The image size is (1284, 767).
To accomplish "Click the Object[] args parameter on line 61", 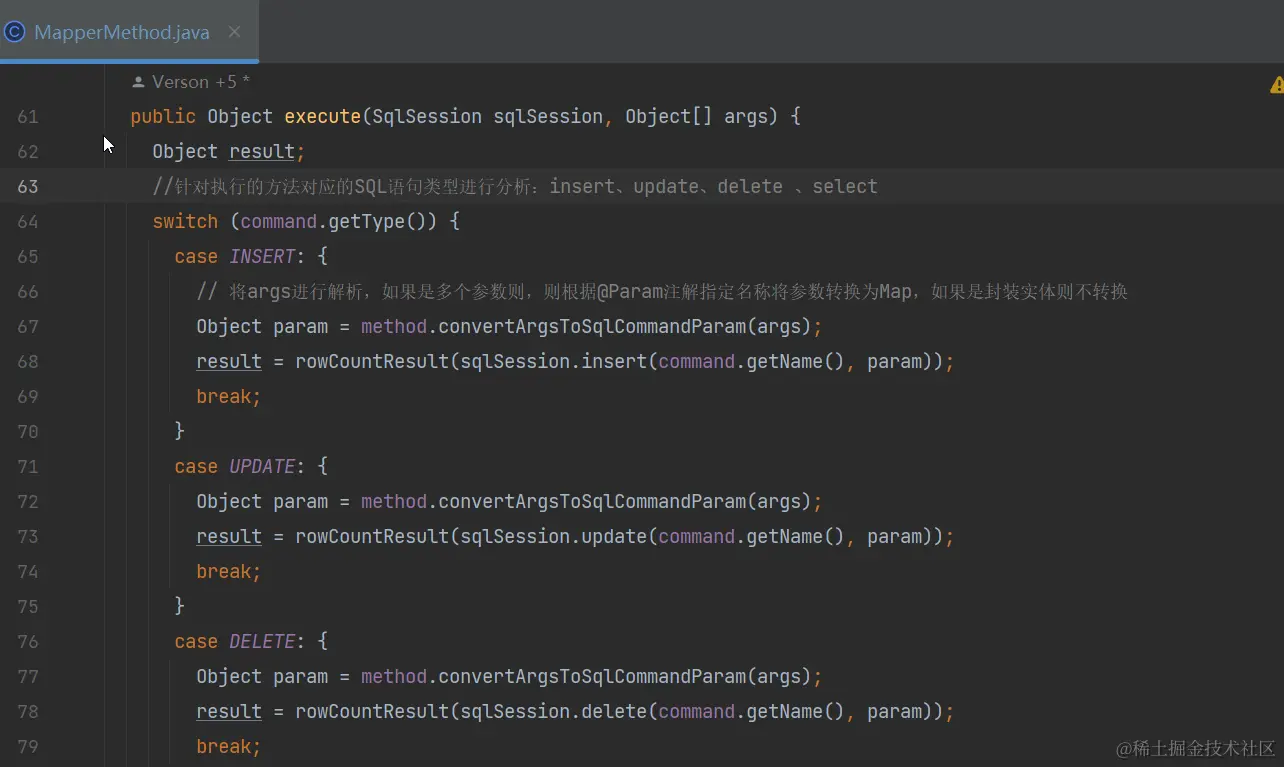I will [x=697, y=117].
